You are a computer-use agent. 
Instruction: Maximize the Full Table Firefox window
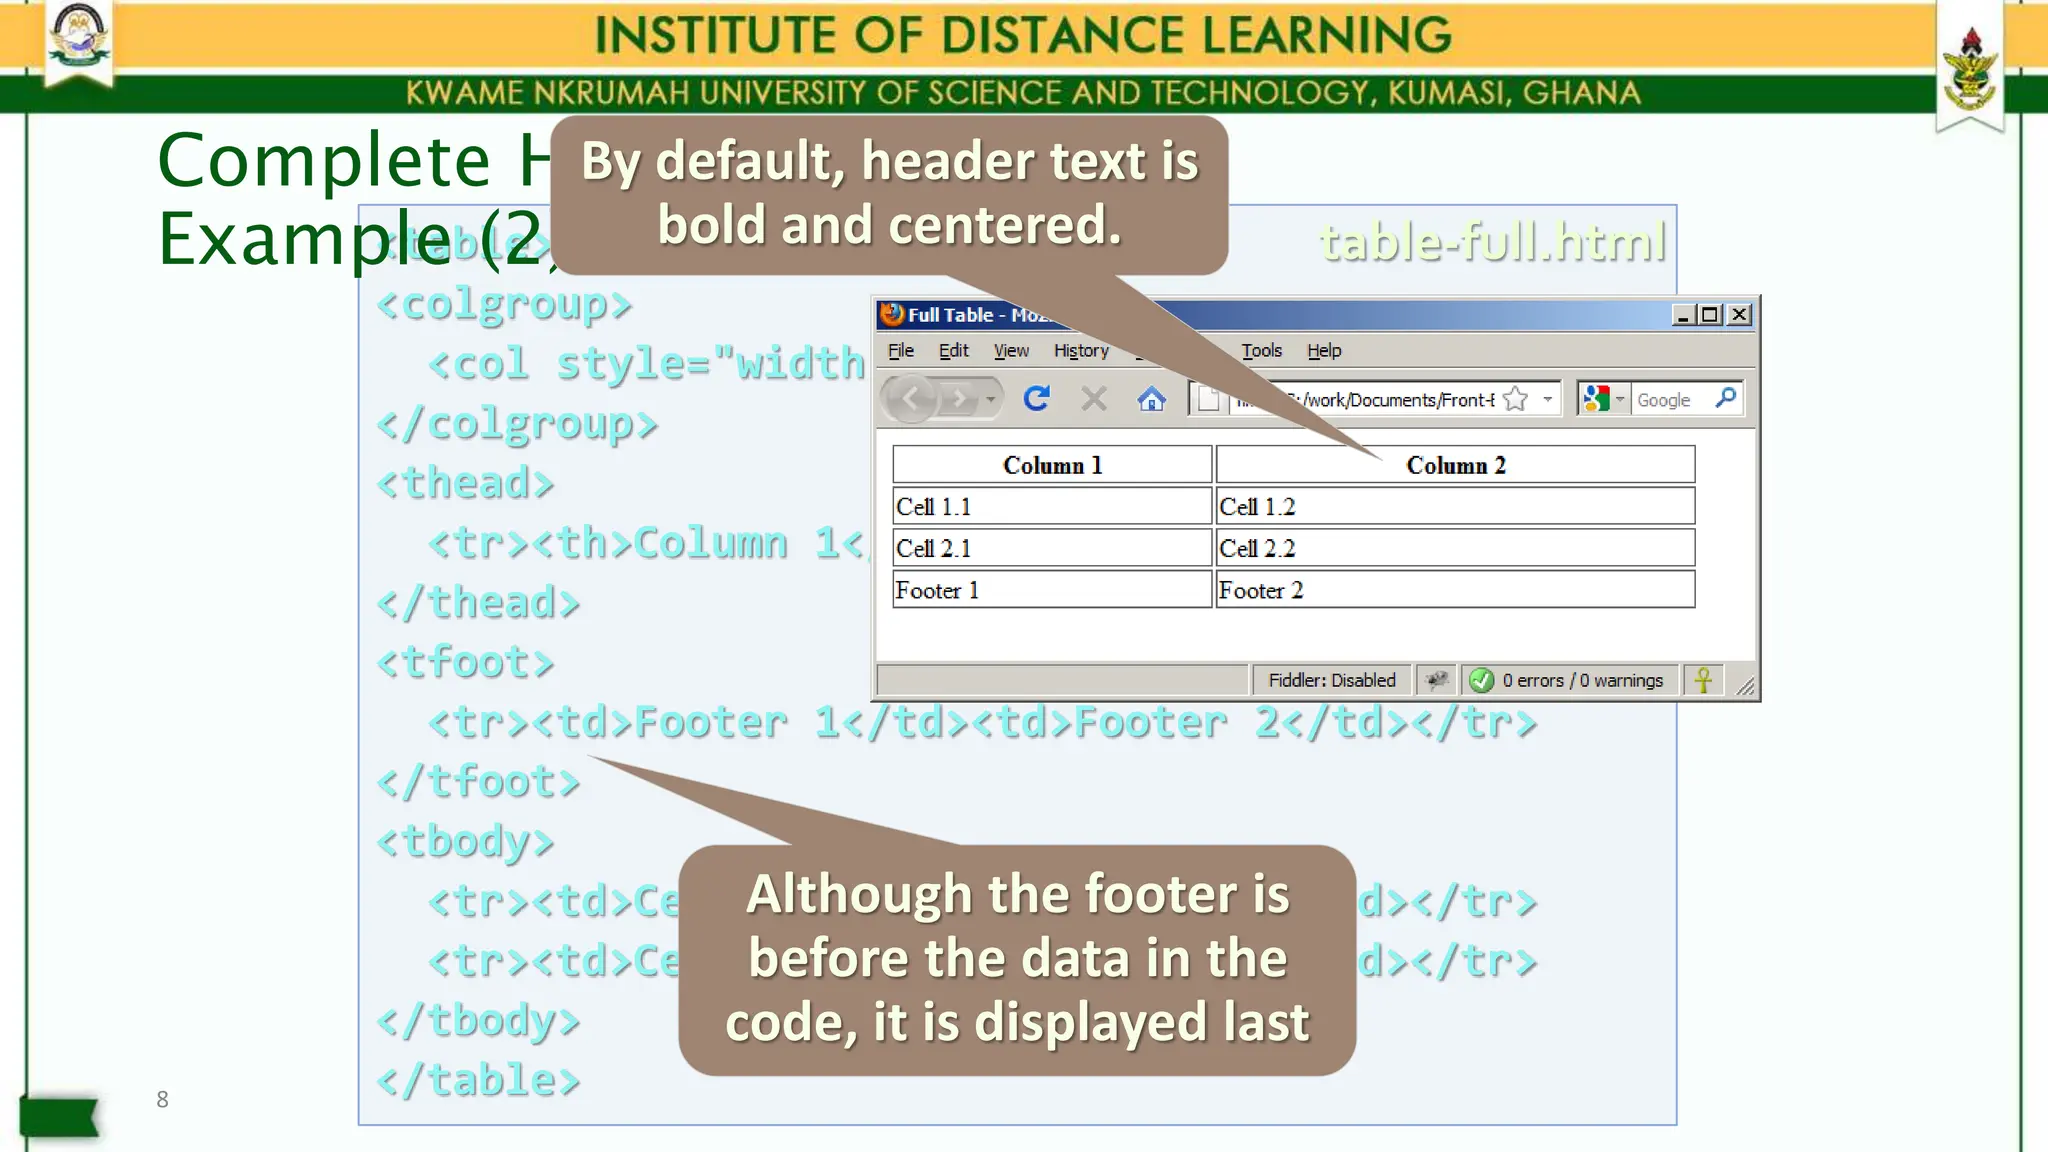[1710, 315]
